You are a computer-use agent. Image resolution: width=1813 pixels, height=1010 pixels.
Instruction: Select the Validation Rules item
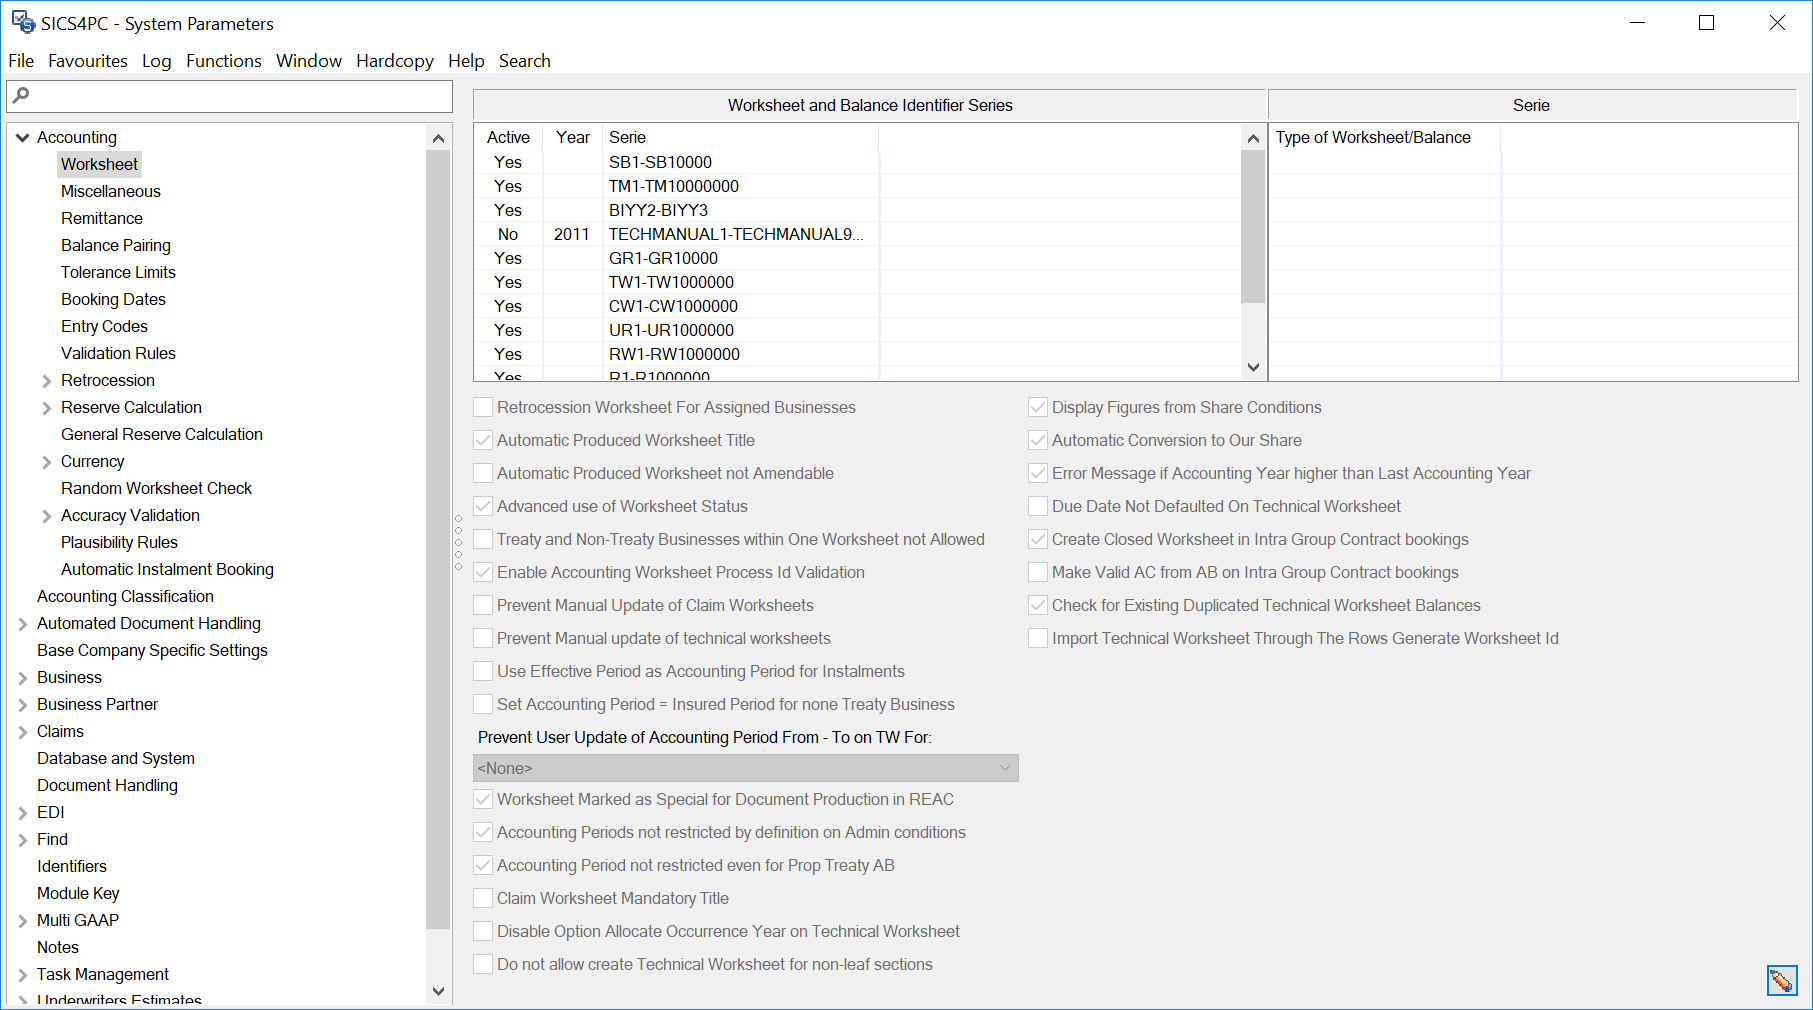click(x=117, y=353)
